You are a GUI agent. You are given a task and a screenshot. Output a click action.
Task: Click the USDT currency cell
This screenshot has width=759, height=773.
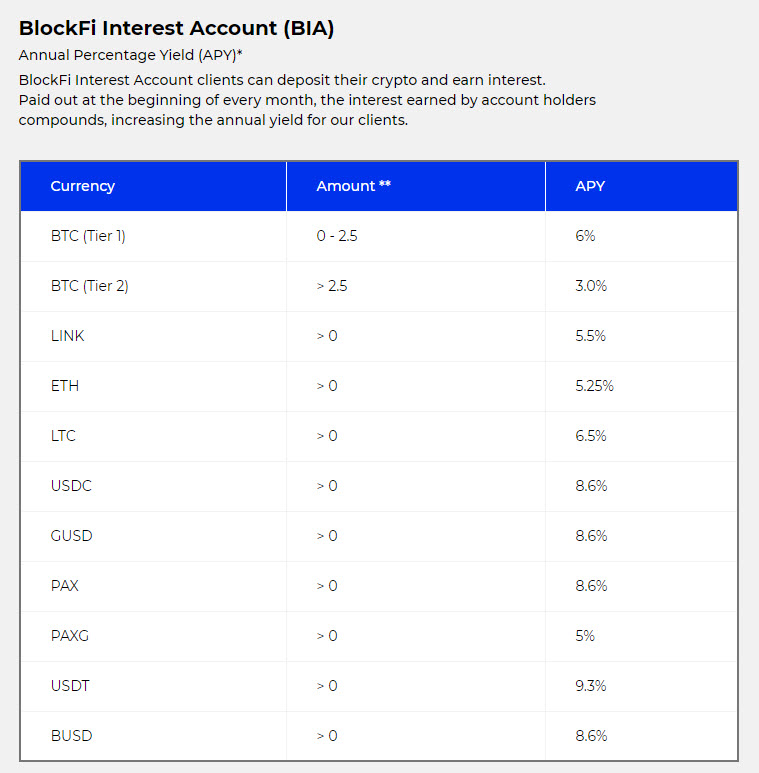[70, 686]
